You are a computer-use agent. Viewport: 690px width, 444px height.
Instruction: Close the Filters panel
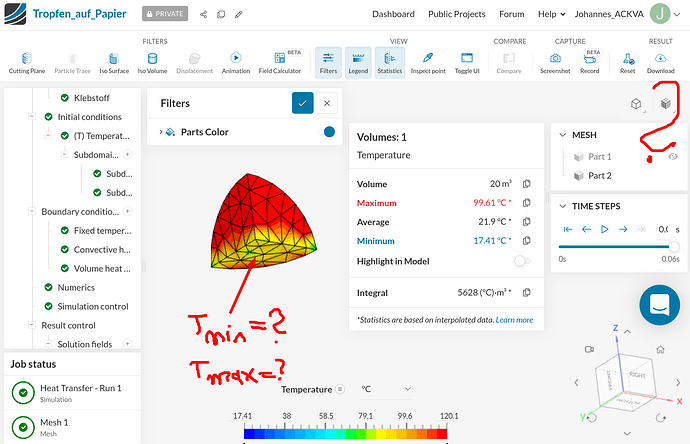tap(327, 103)
